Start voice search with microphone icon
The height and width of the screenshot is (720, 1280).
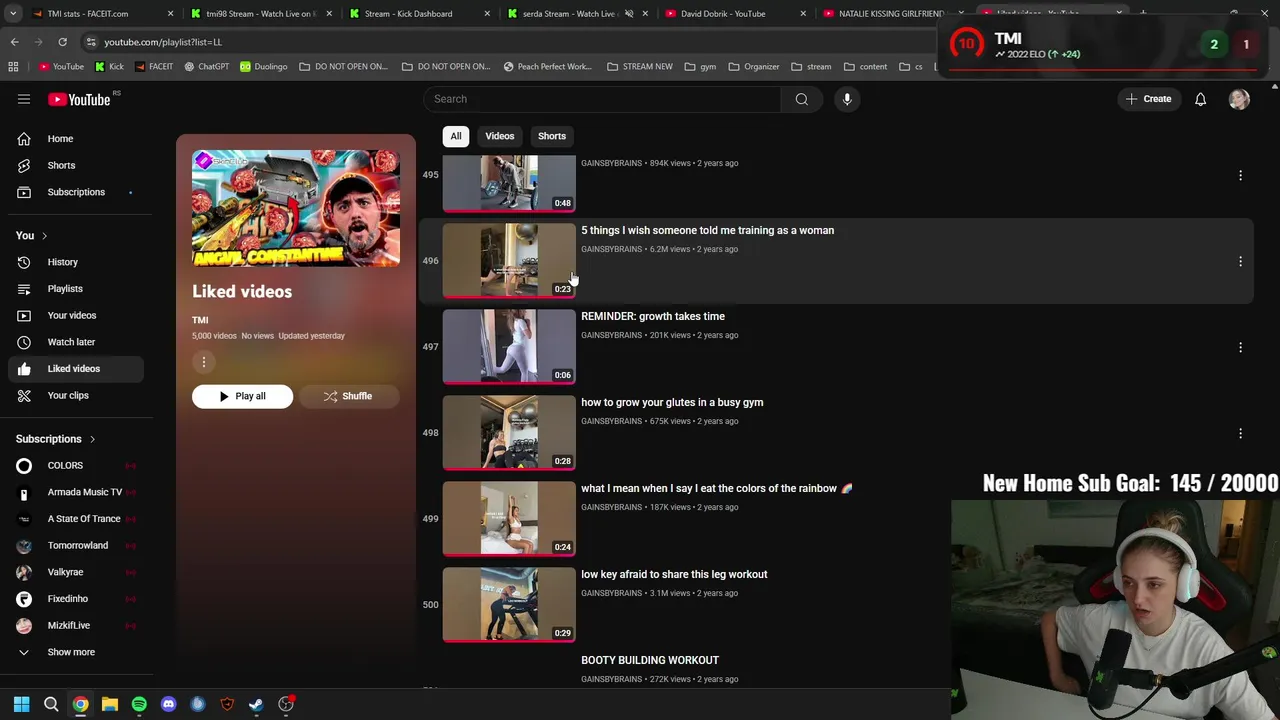point(847,99)
